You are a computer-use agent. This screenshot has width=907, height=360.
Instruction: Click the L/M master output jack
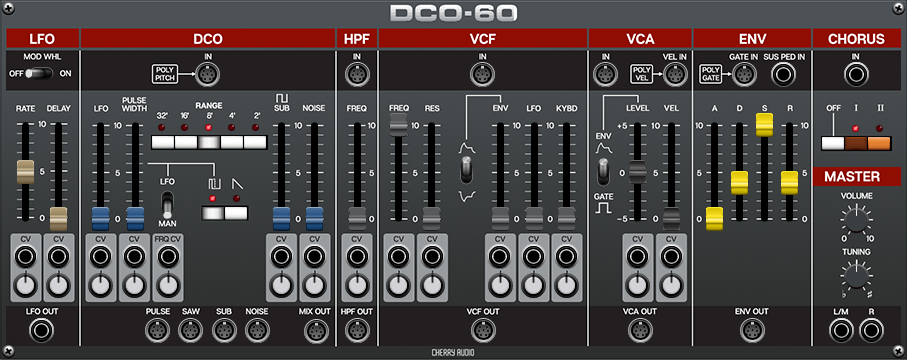(x=840, y=331)
